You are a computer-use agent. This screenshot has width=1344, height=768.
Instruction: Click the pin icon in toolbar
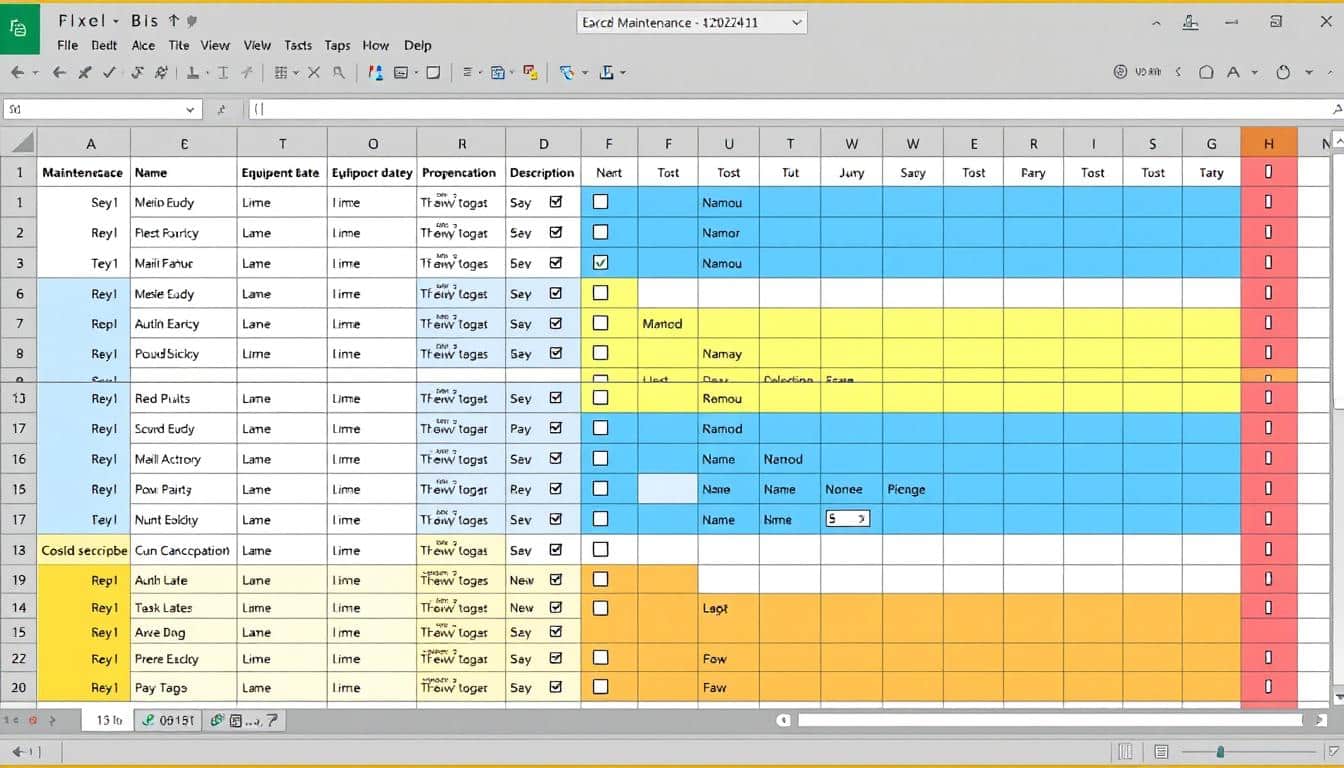tap(85, 73)
